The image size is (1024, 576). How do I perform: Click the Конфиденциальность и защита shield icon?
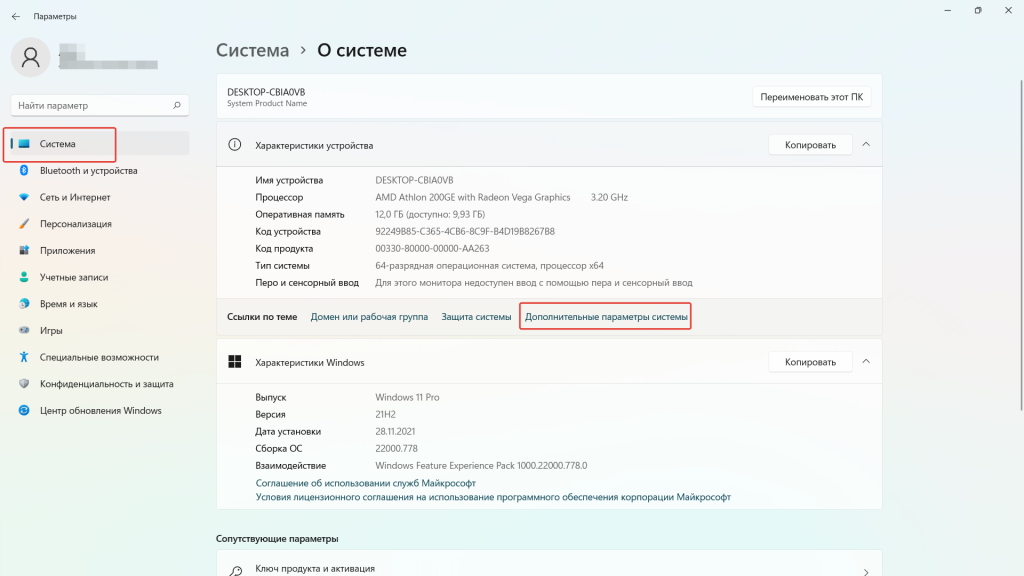pos(24,384)
